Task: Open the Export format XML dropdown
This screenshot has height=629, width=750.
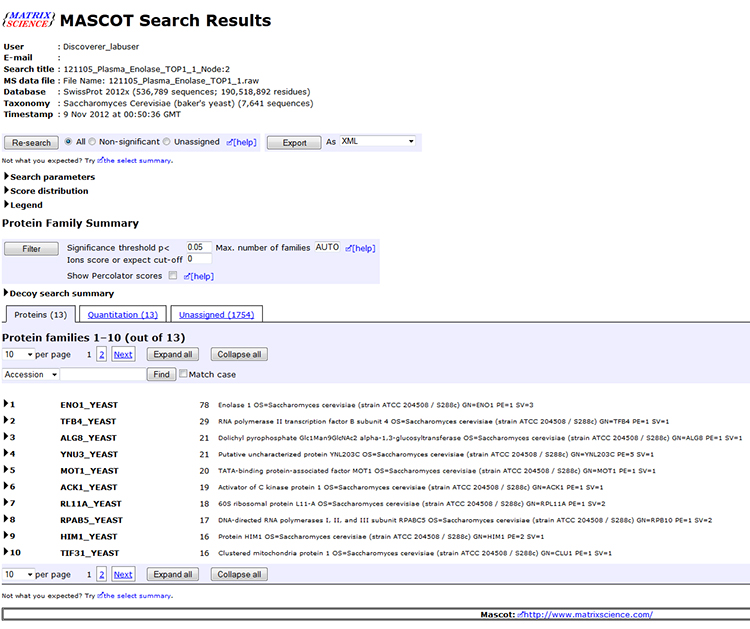Action: coord(377,141)
